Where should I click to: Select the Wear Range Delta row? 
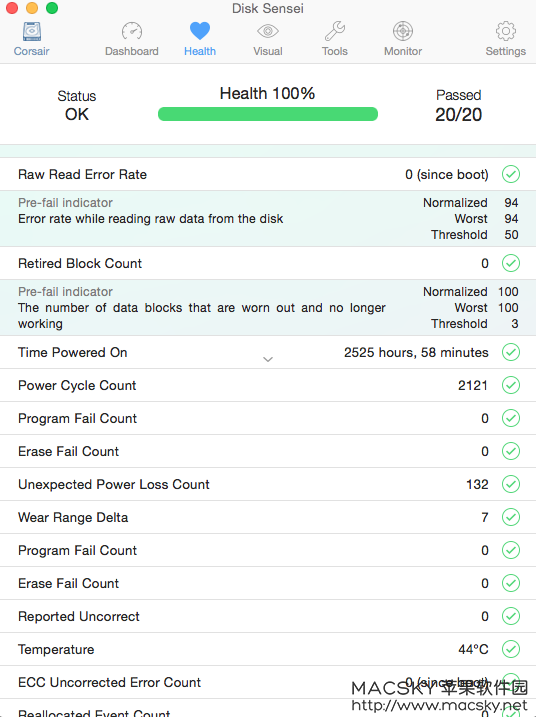(268, 517)
